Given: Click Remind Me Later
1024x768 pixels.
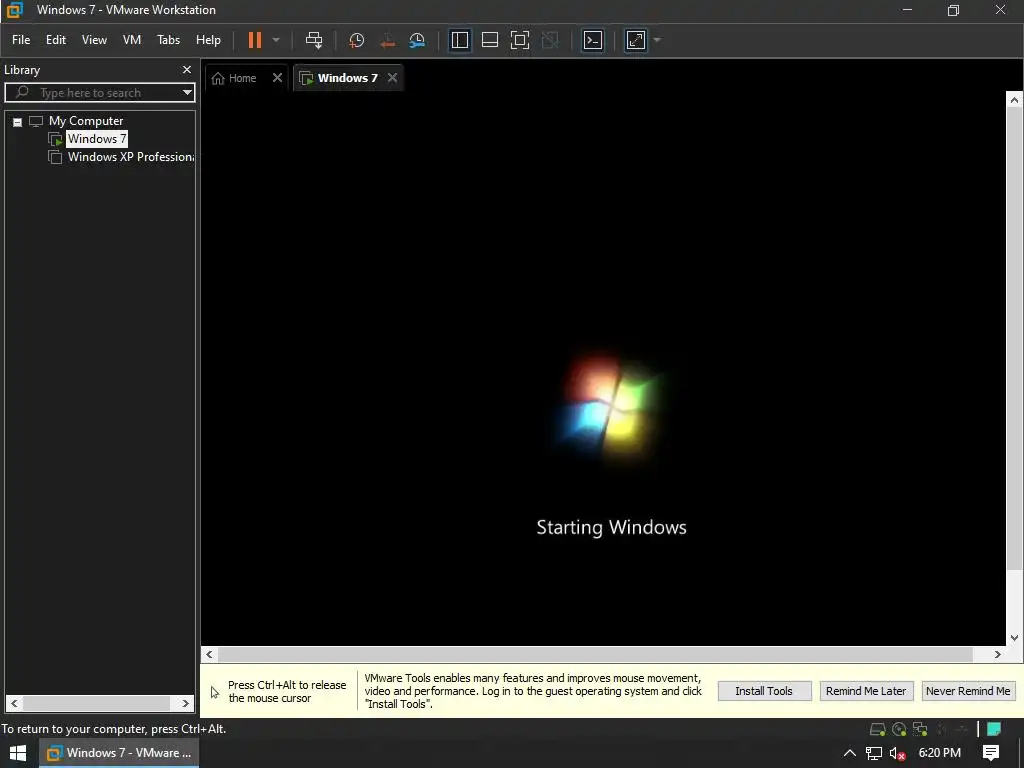Looking at the screenshot, I should pos(866,691).
